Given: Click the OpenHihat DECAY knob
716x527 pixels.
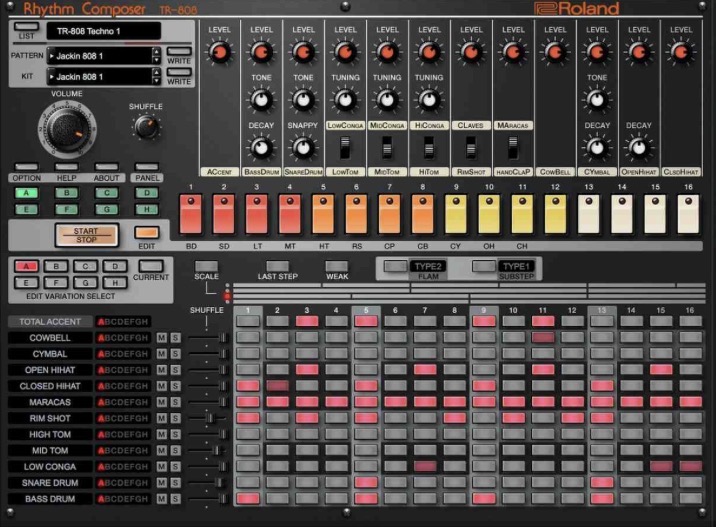Looking at the screenshot, I should pos(639,147).
